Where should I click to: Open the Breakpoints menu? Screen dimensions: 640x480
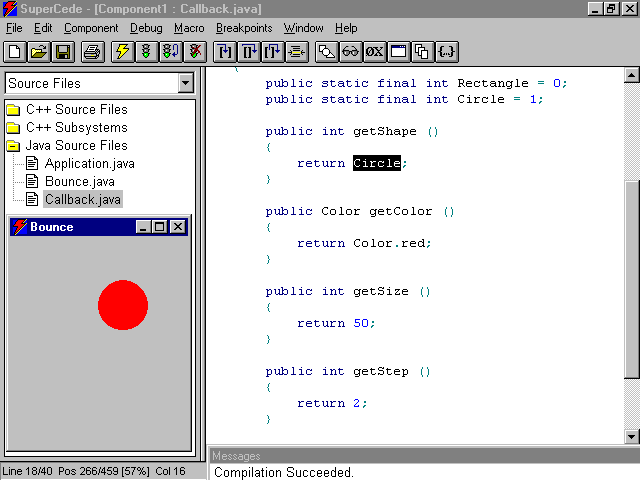(244, 28)
